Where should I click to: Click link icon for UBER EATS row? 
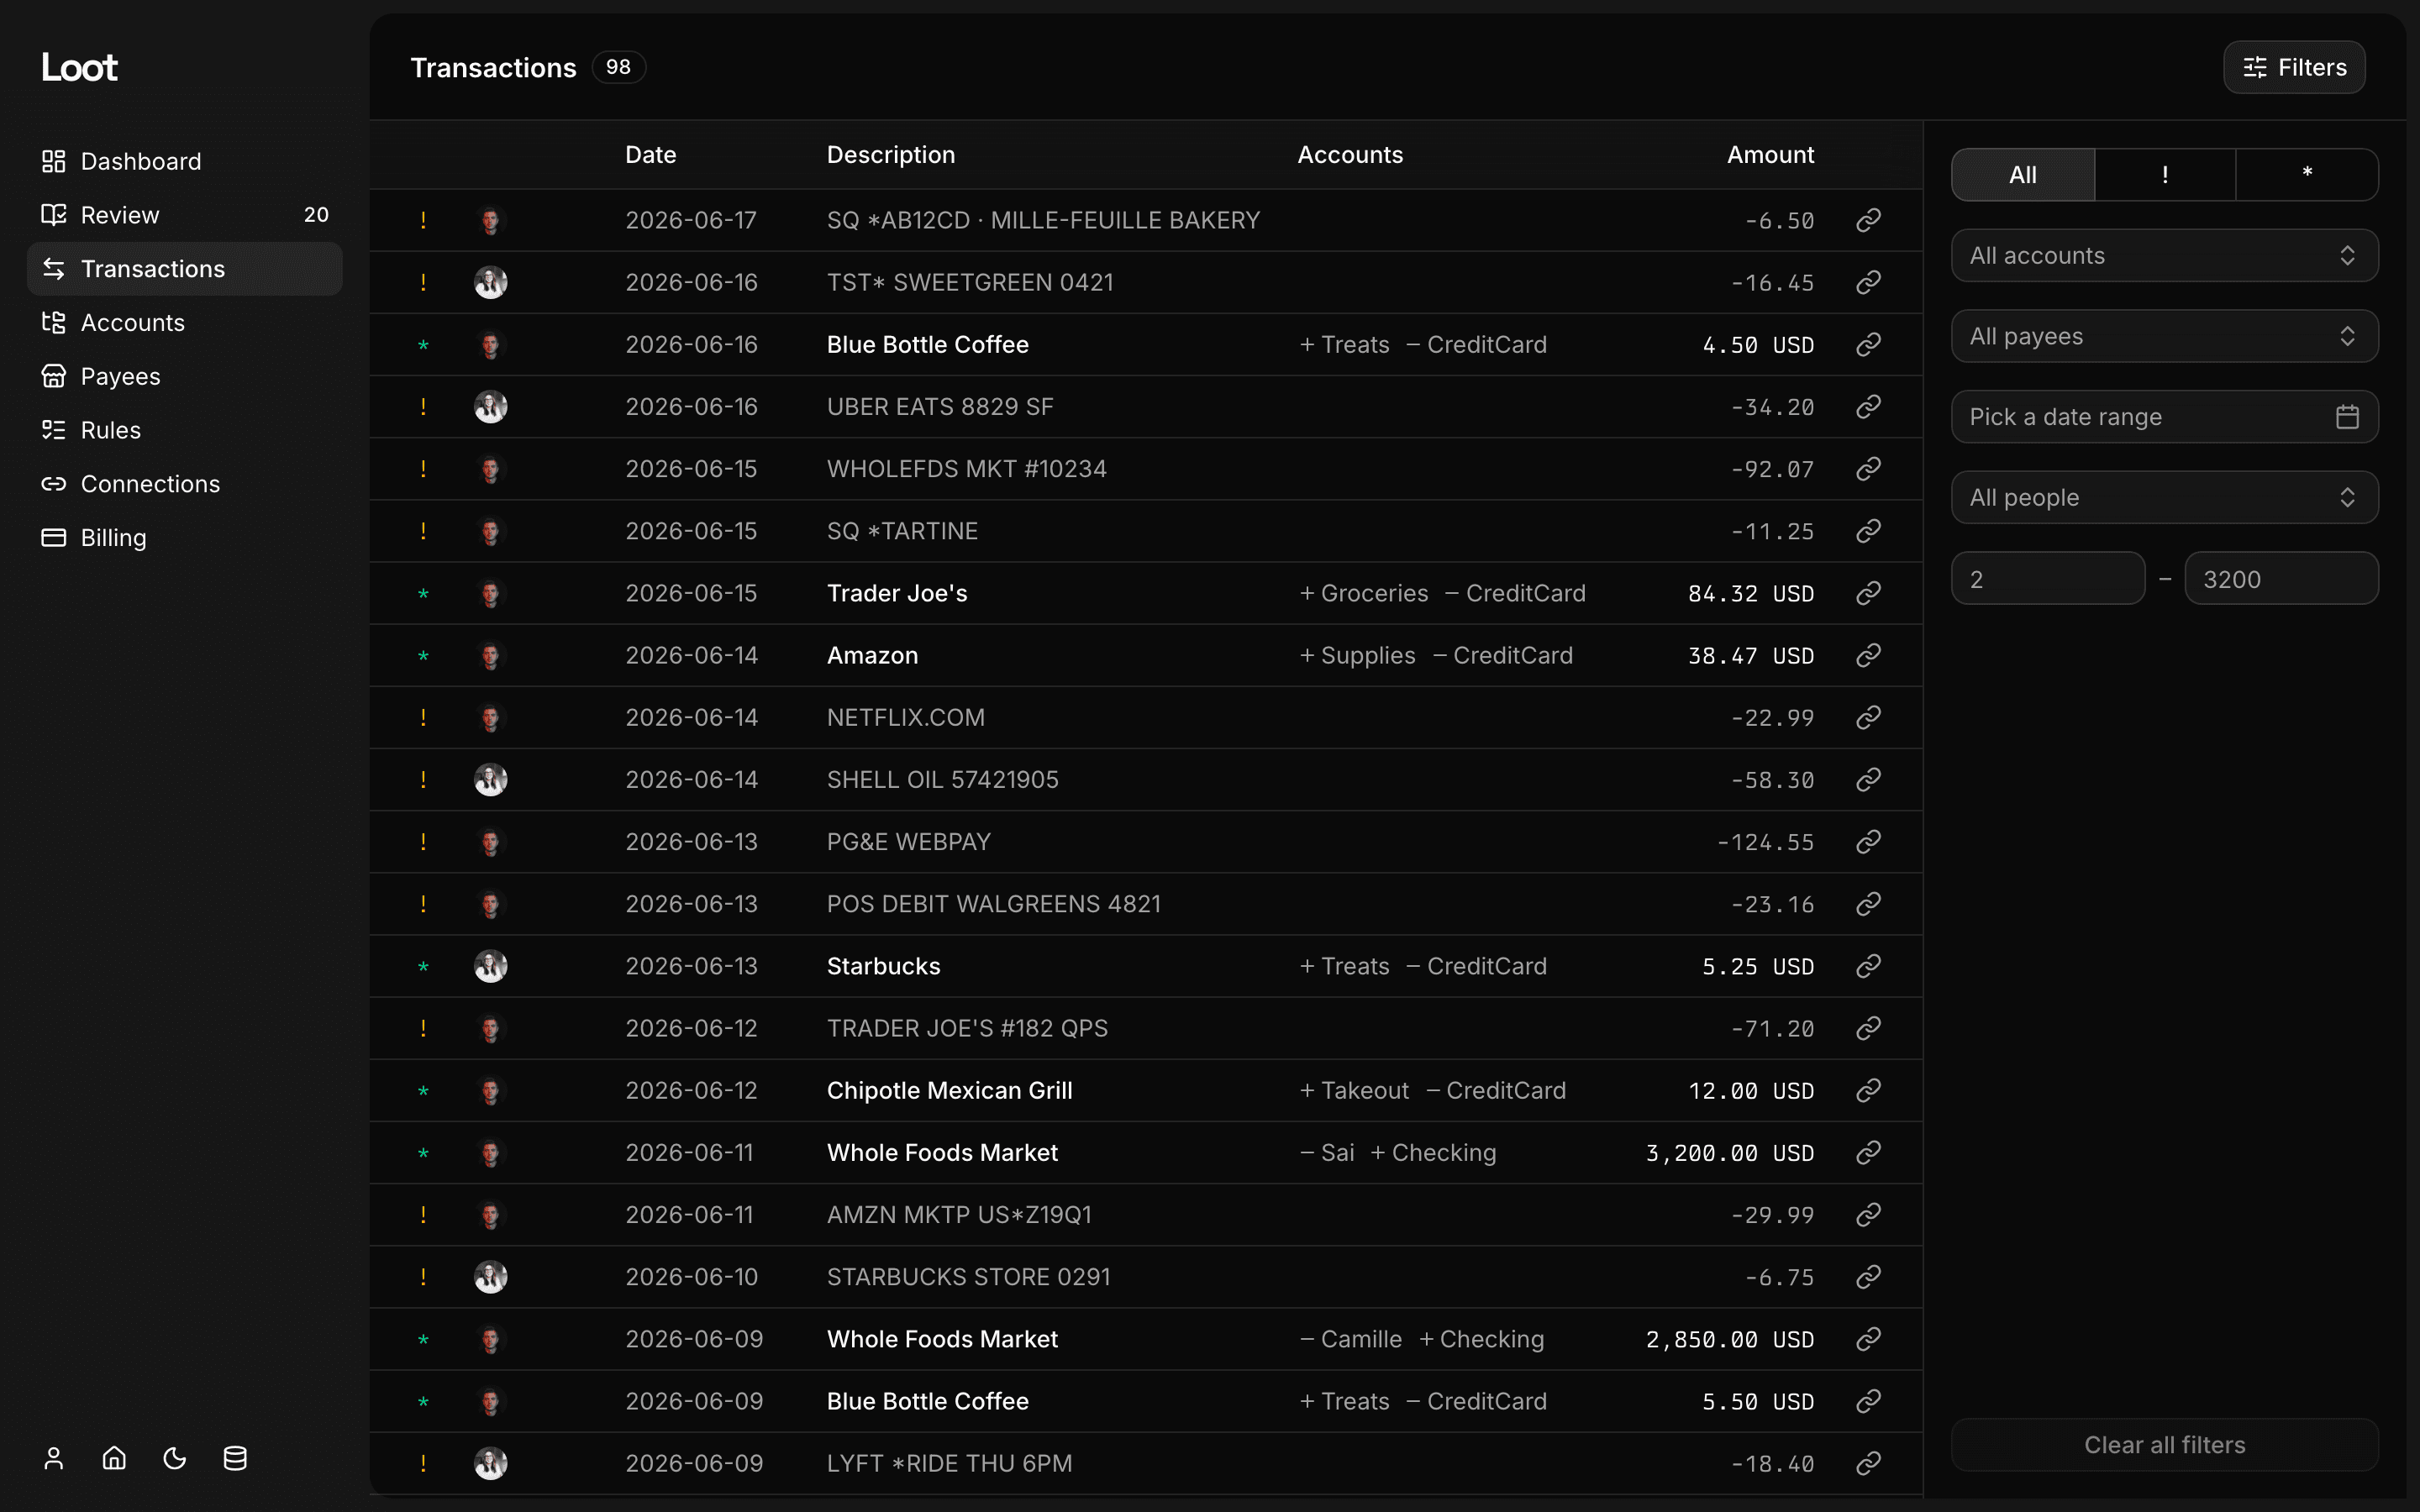click(1869, 407)
